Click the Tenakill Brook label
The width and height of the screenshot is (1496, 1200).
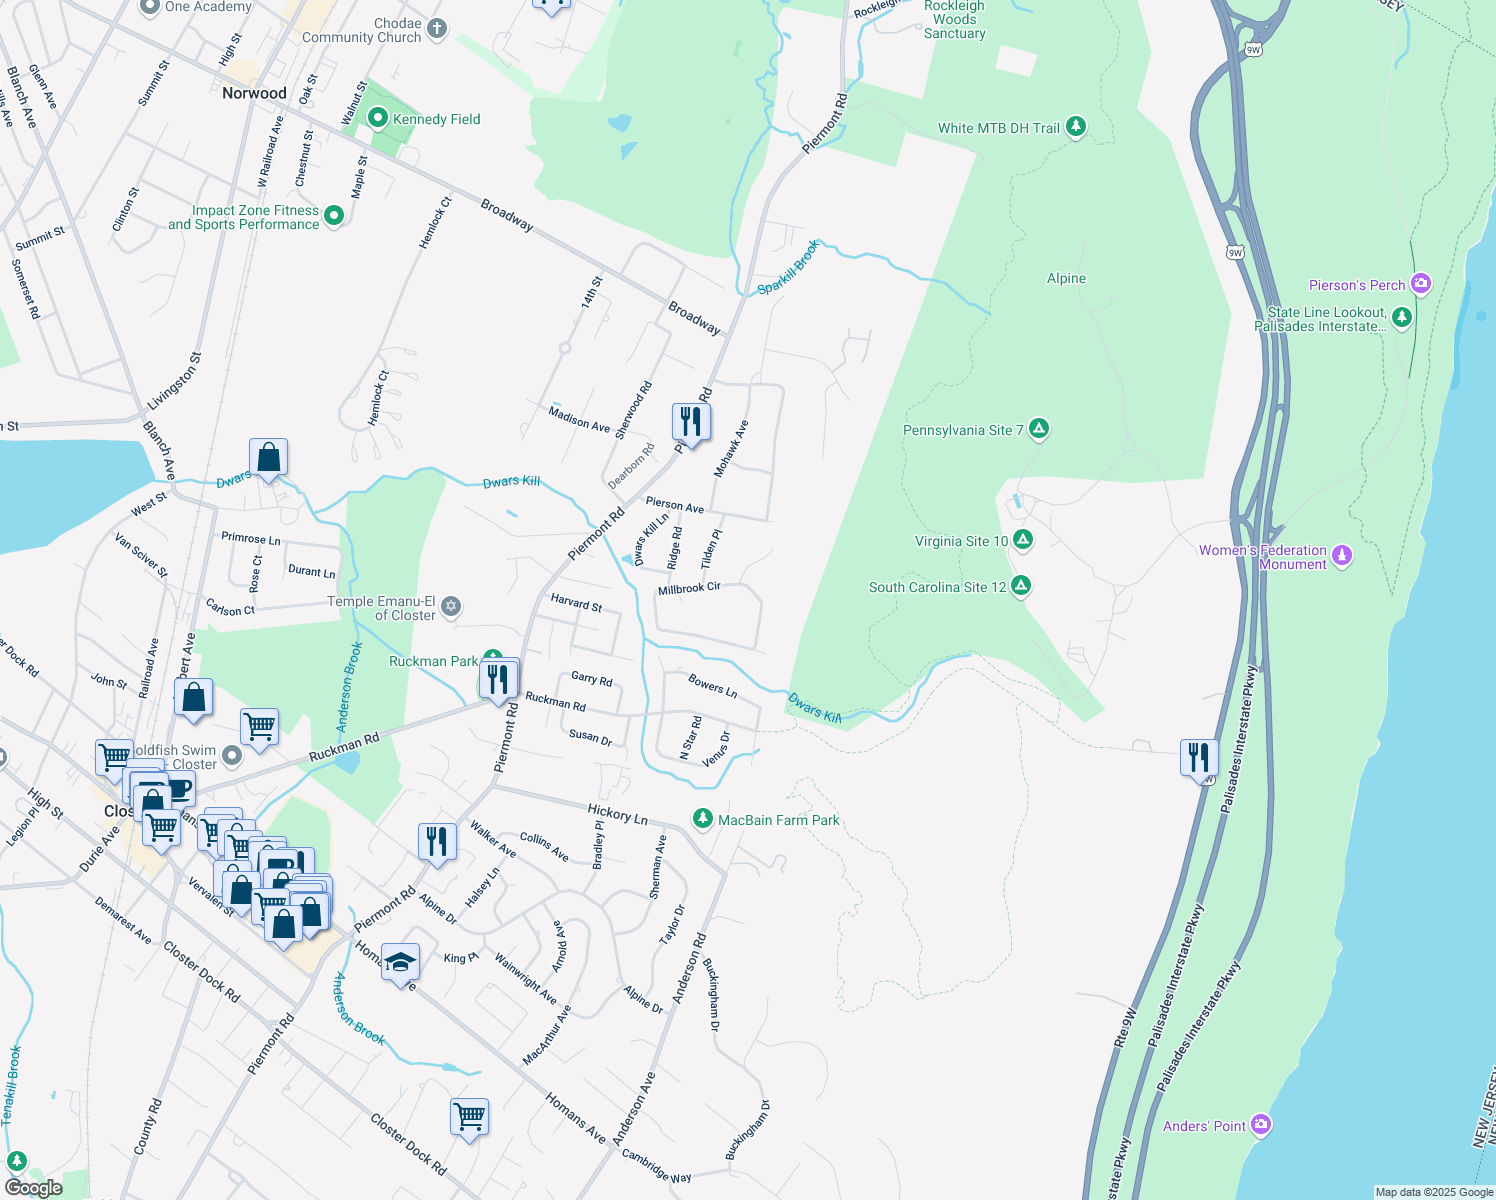click(11, 1086)
